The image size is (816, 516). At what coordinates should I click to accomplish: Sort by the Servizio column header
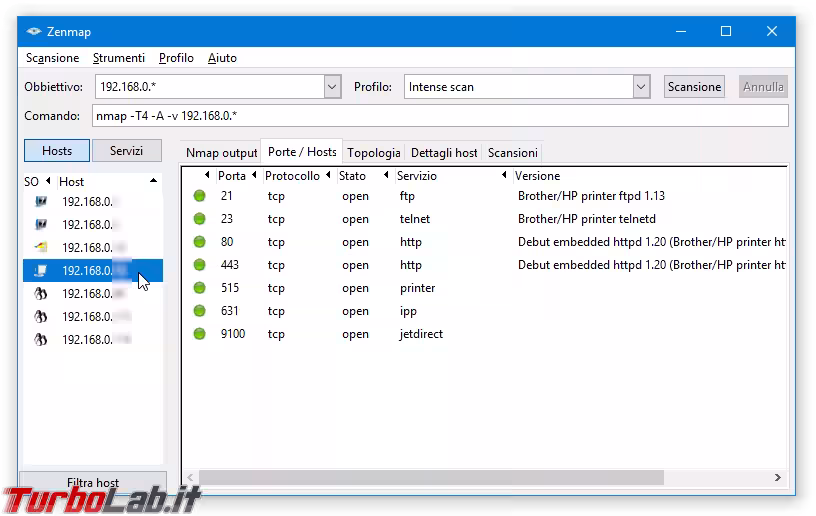(x=416, y=176)
